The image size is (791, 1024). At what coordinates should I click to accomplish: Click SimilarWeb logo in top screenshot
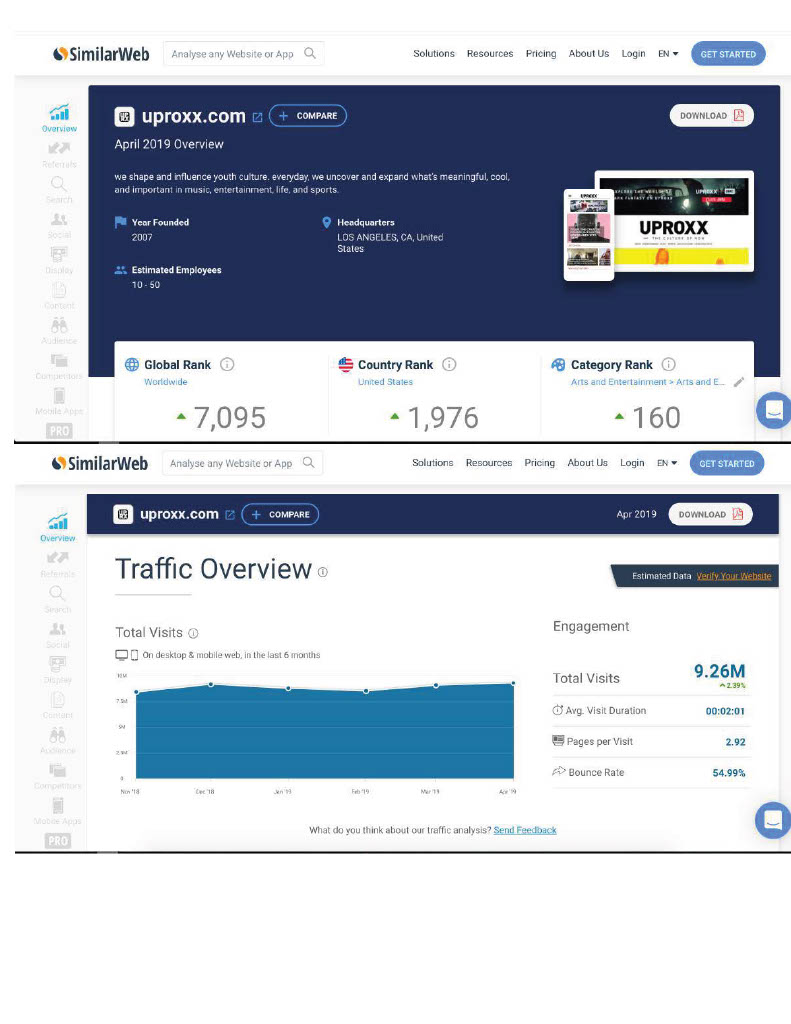(x=101, y=54)
